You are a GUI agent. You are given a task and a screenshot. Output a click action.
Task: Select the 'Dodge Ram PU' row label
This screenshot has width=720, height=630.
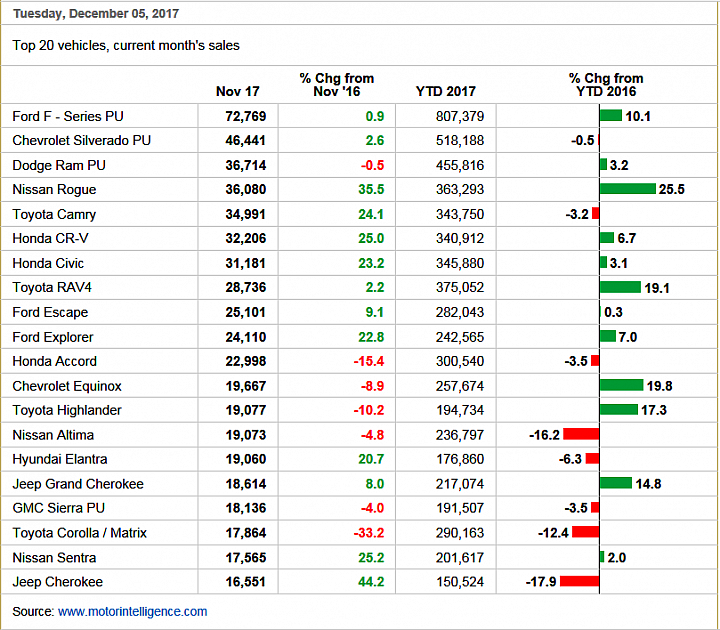coord(59,165)
